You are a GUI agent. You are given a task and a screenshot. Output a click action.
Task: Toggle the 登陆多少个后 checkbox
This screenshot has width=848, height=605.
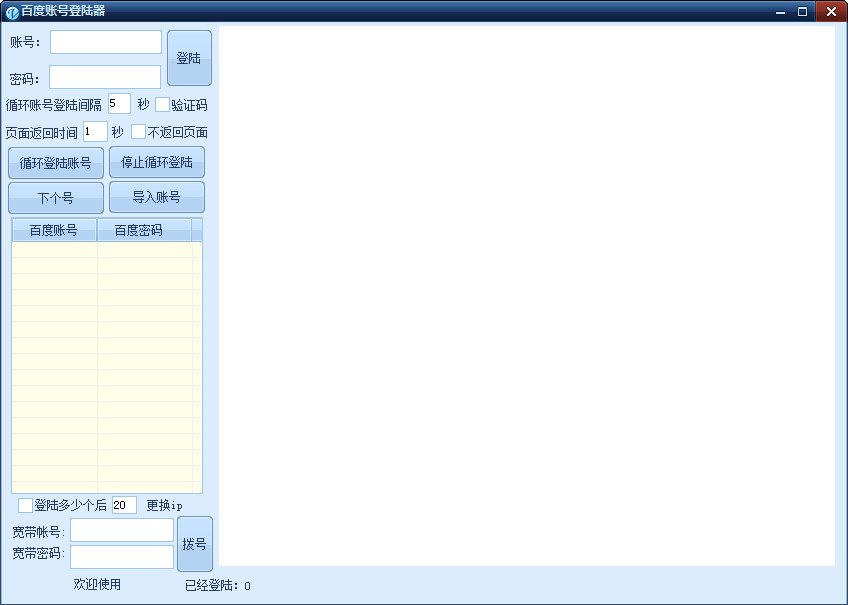tap(25, 505)
